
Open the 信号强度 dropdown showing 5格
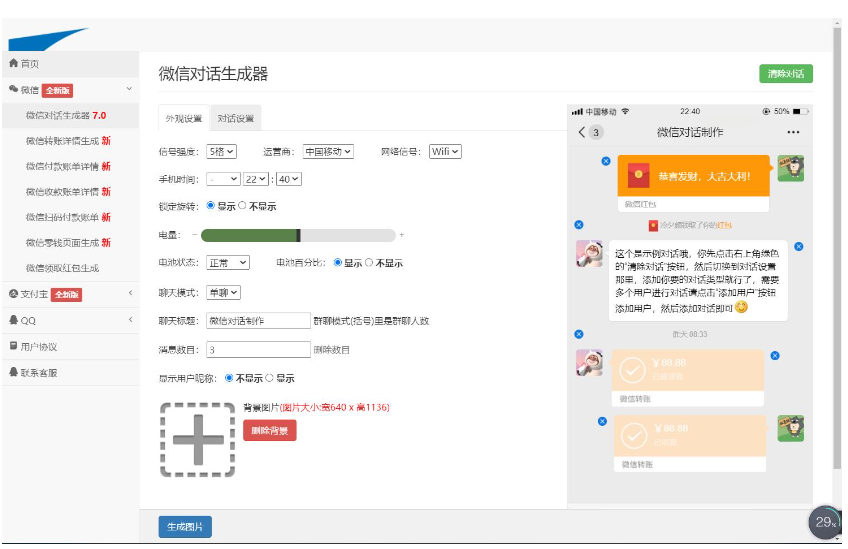point(222,151)
